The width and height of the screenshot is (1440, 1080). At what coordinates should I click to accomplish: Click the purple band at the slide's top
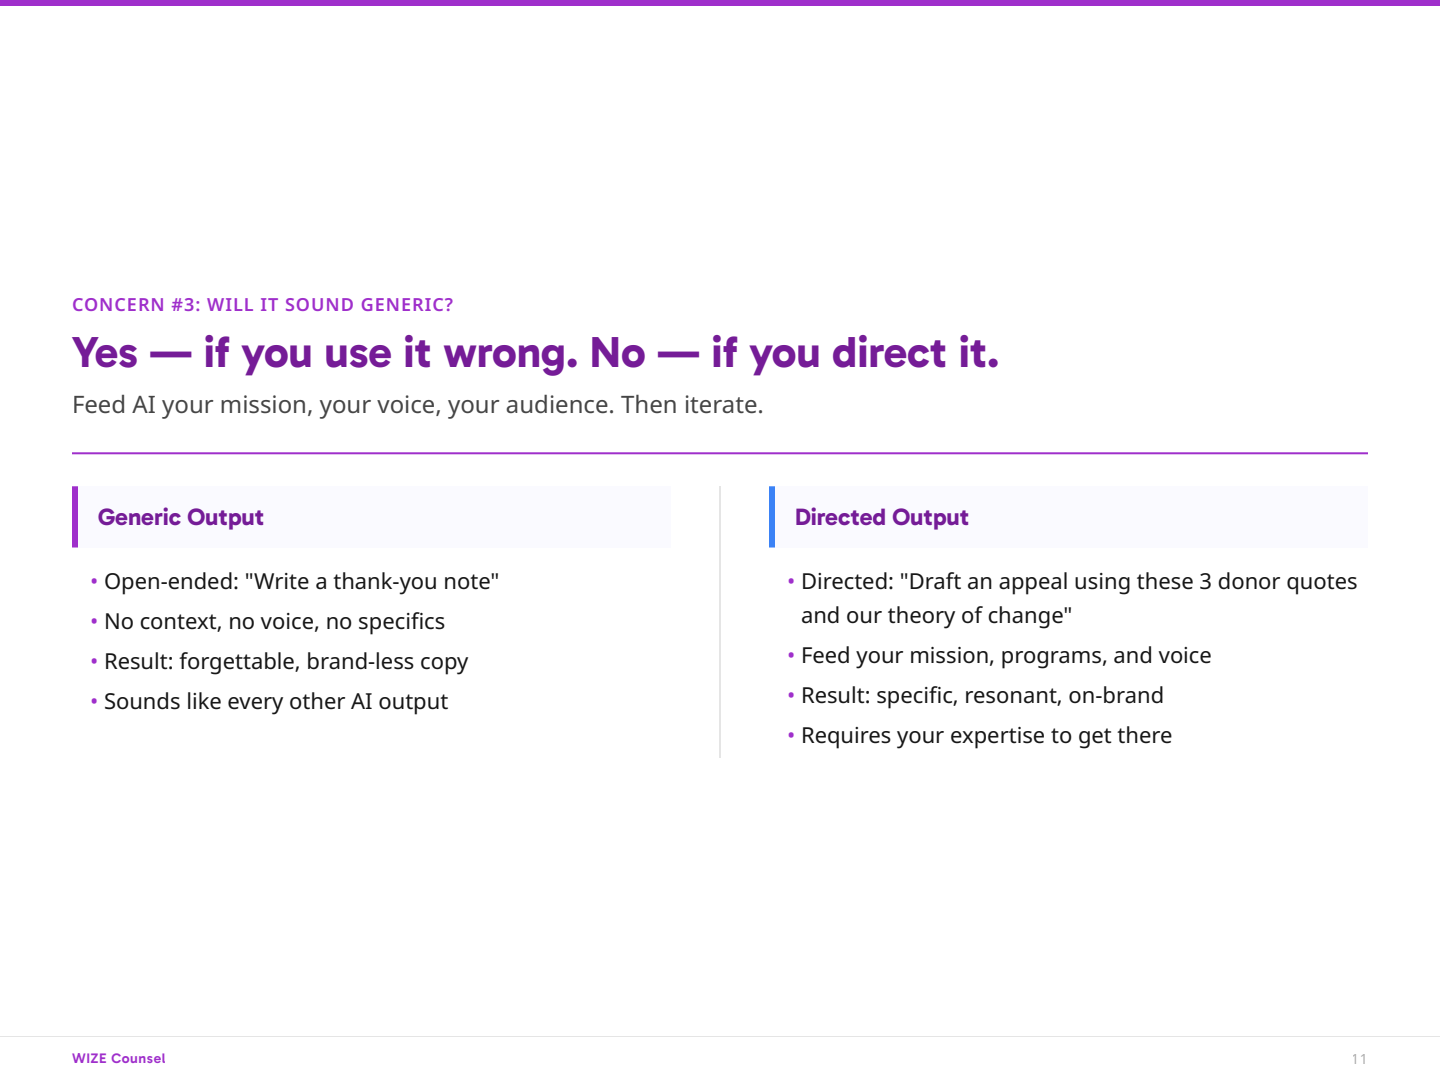click(x=720, y=3)
